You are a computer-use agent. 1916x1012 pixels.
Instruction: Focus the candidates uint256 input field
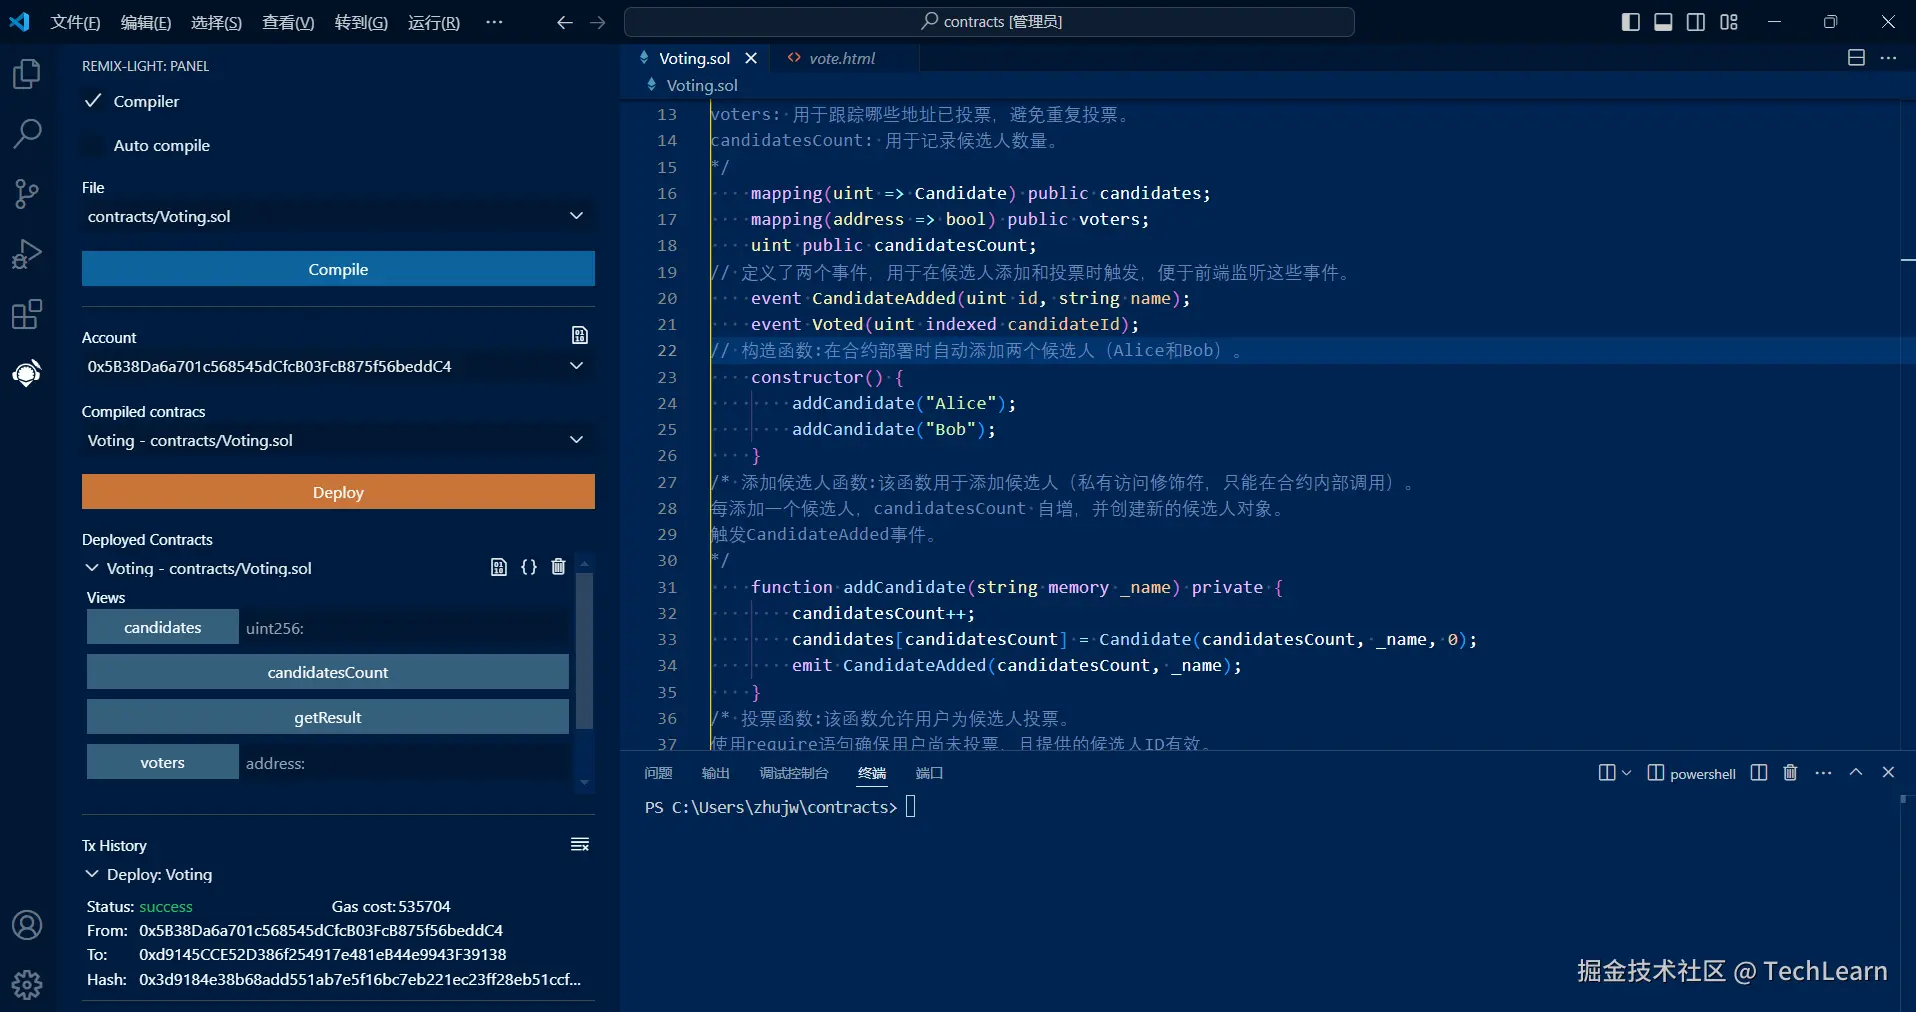tap(404, 628)
